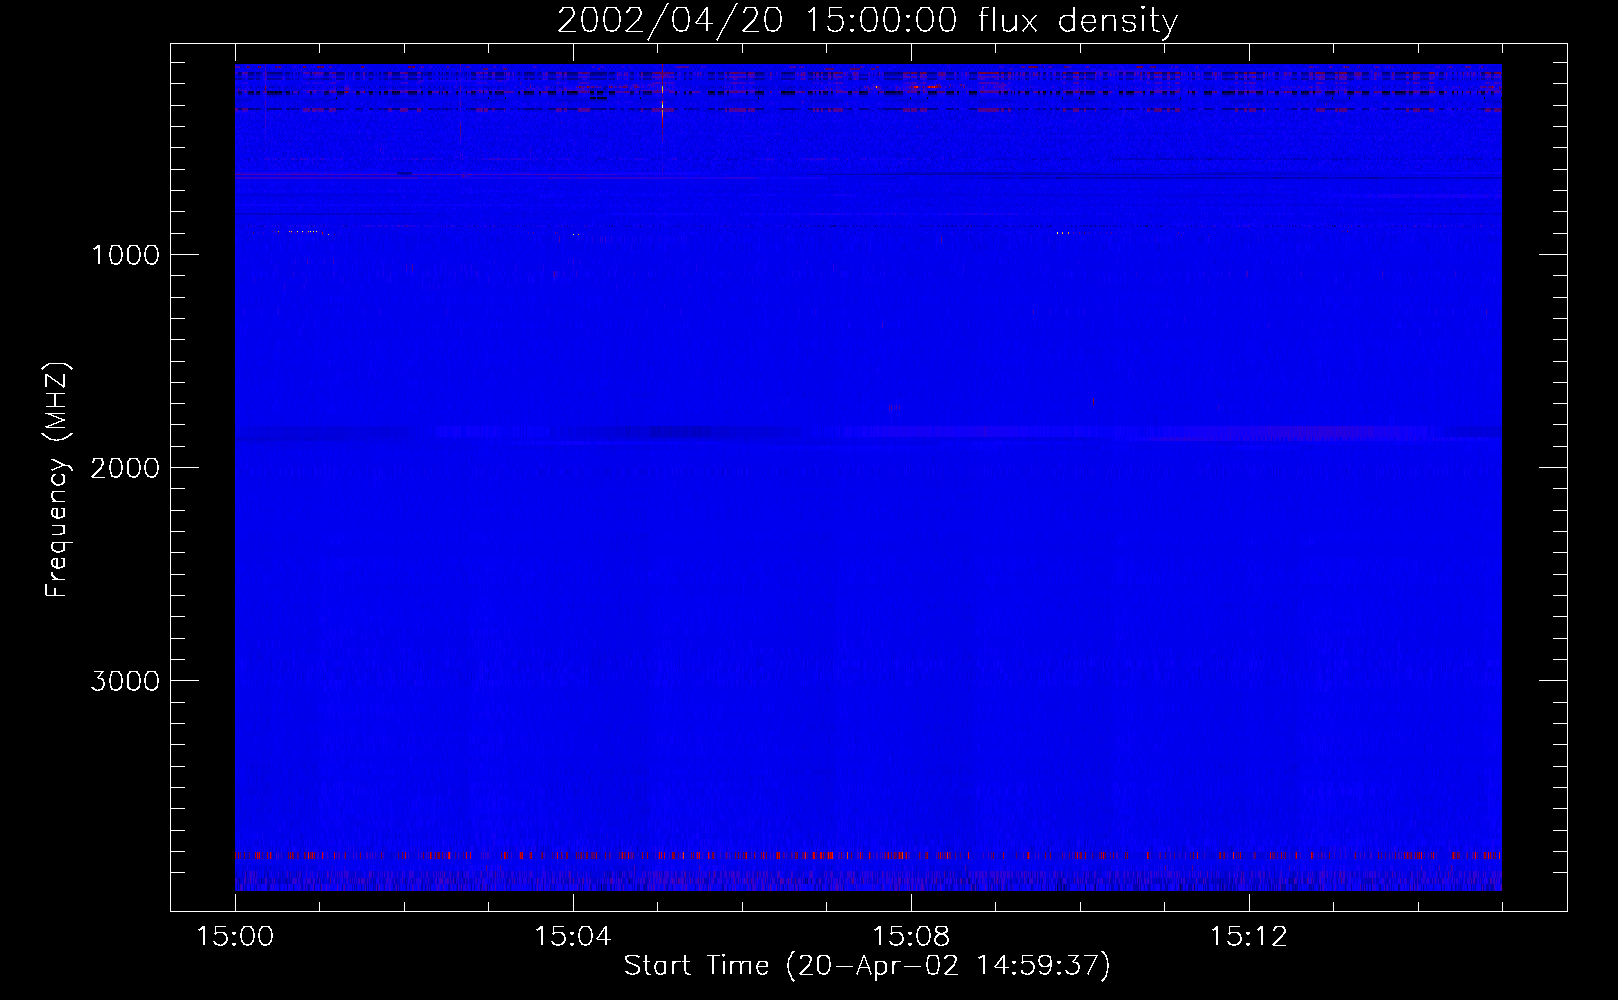The height and width of the screenshot is (1000, 1618).
Task: Click the right-axis tick mark at 1000 MHz
Action: pos(1553,254)
